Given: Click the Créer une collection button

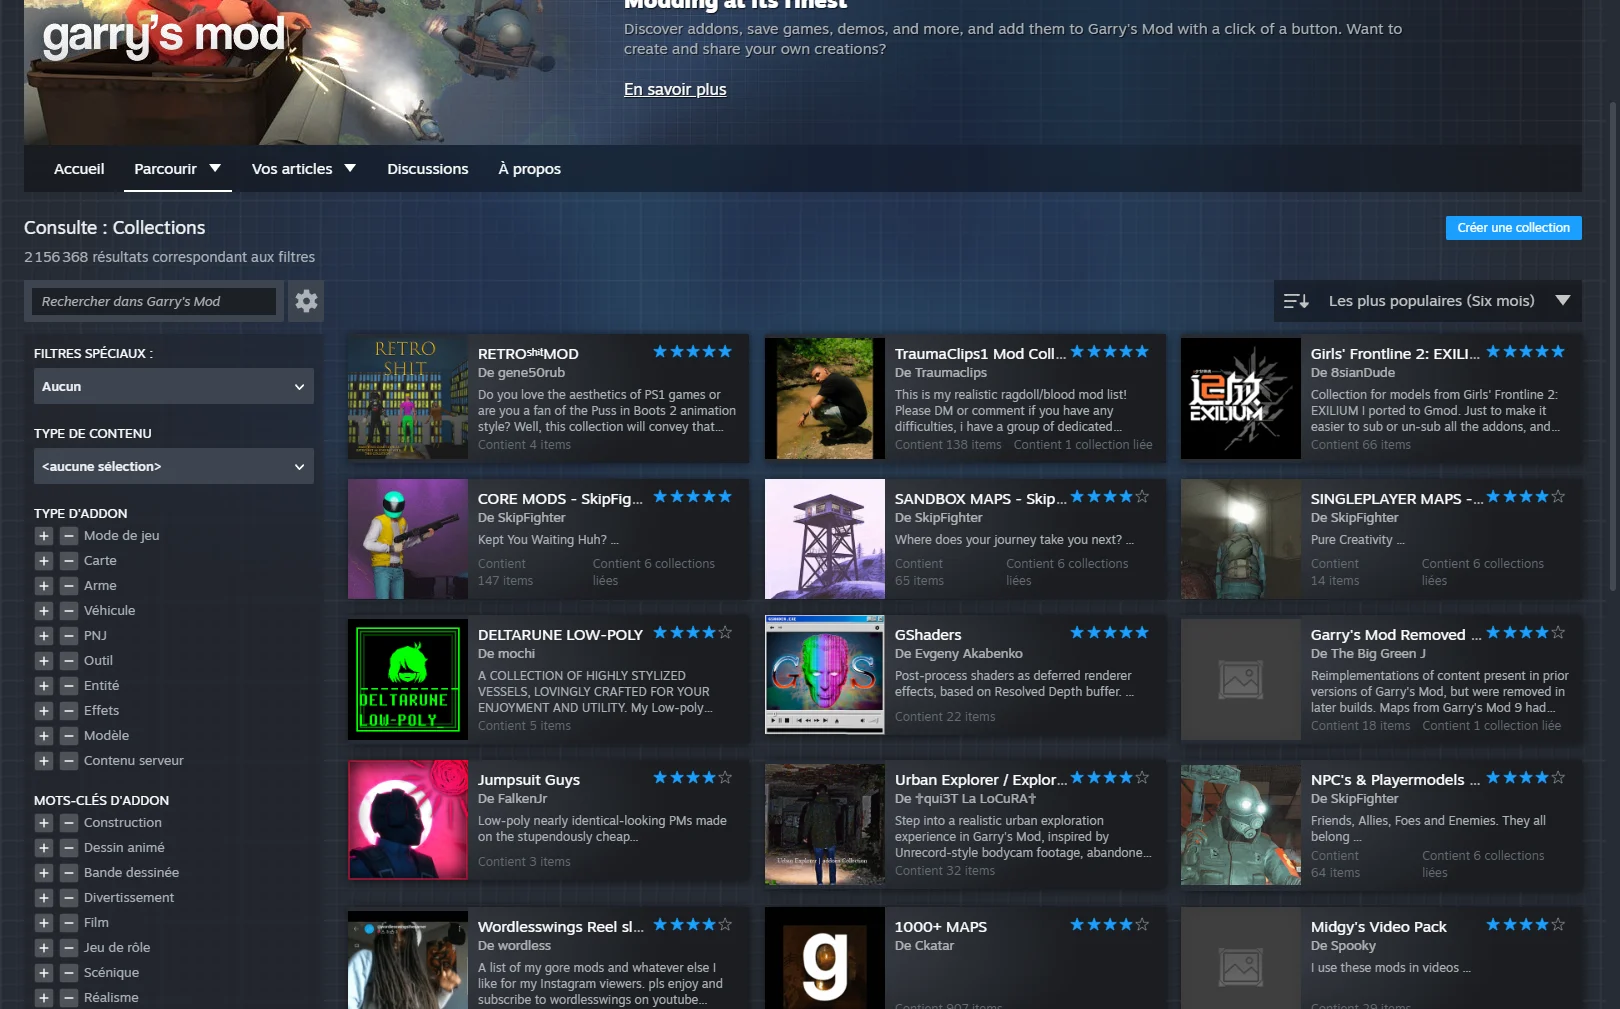Looking at the screenshot, I should click(1513, 228).
